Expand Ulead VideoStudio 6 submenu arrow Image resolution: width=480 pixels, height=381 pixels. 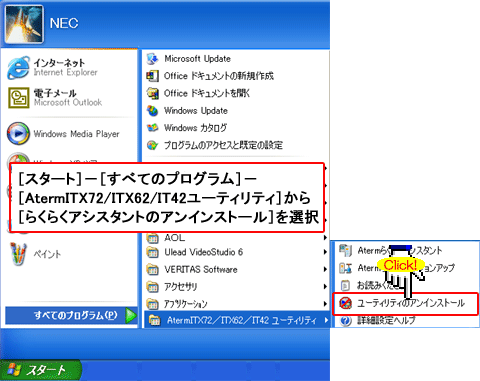click(325, 252)
